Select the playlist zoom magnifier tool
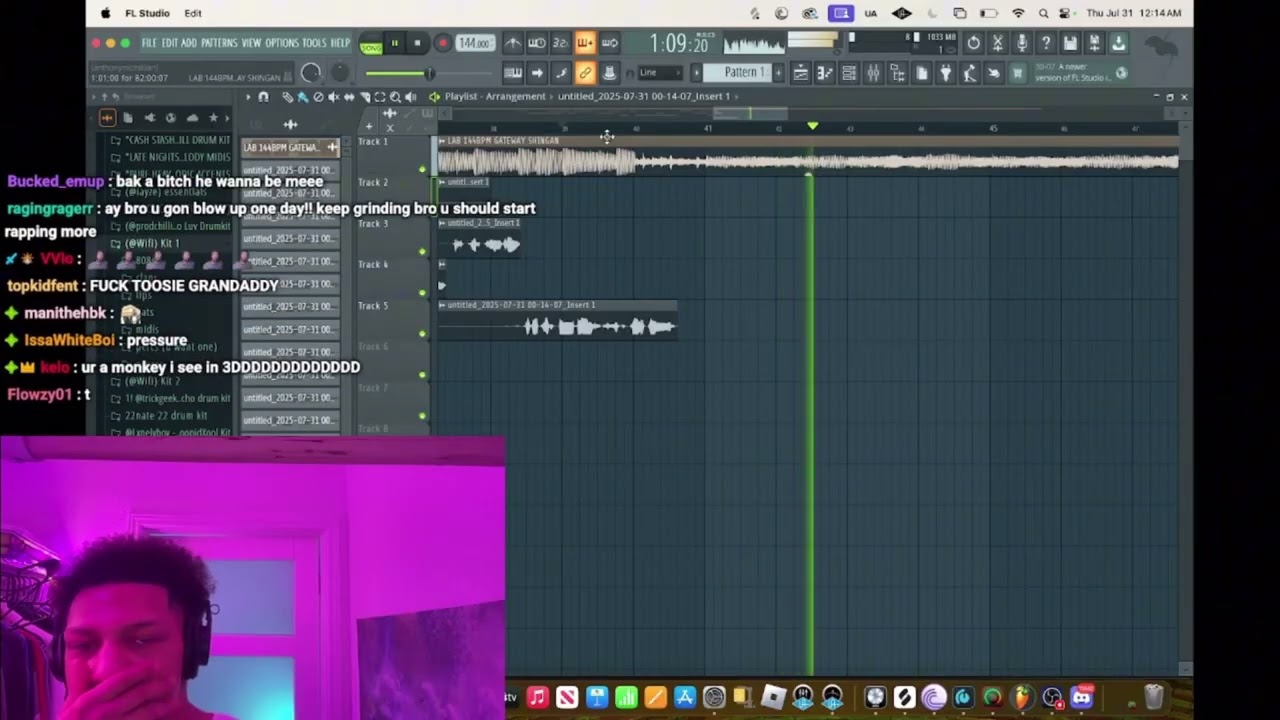1280x720 pixels. coord(395,97)
